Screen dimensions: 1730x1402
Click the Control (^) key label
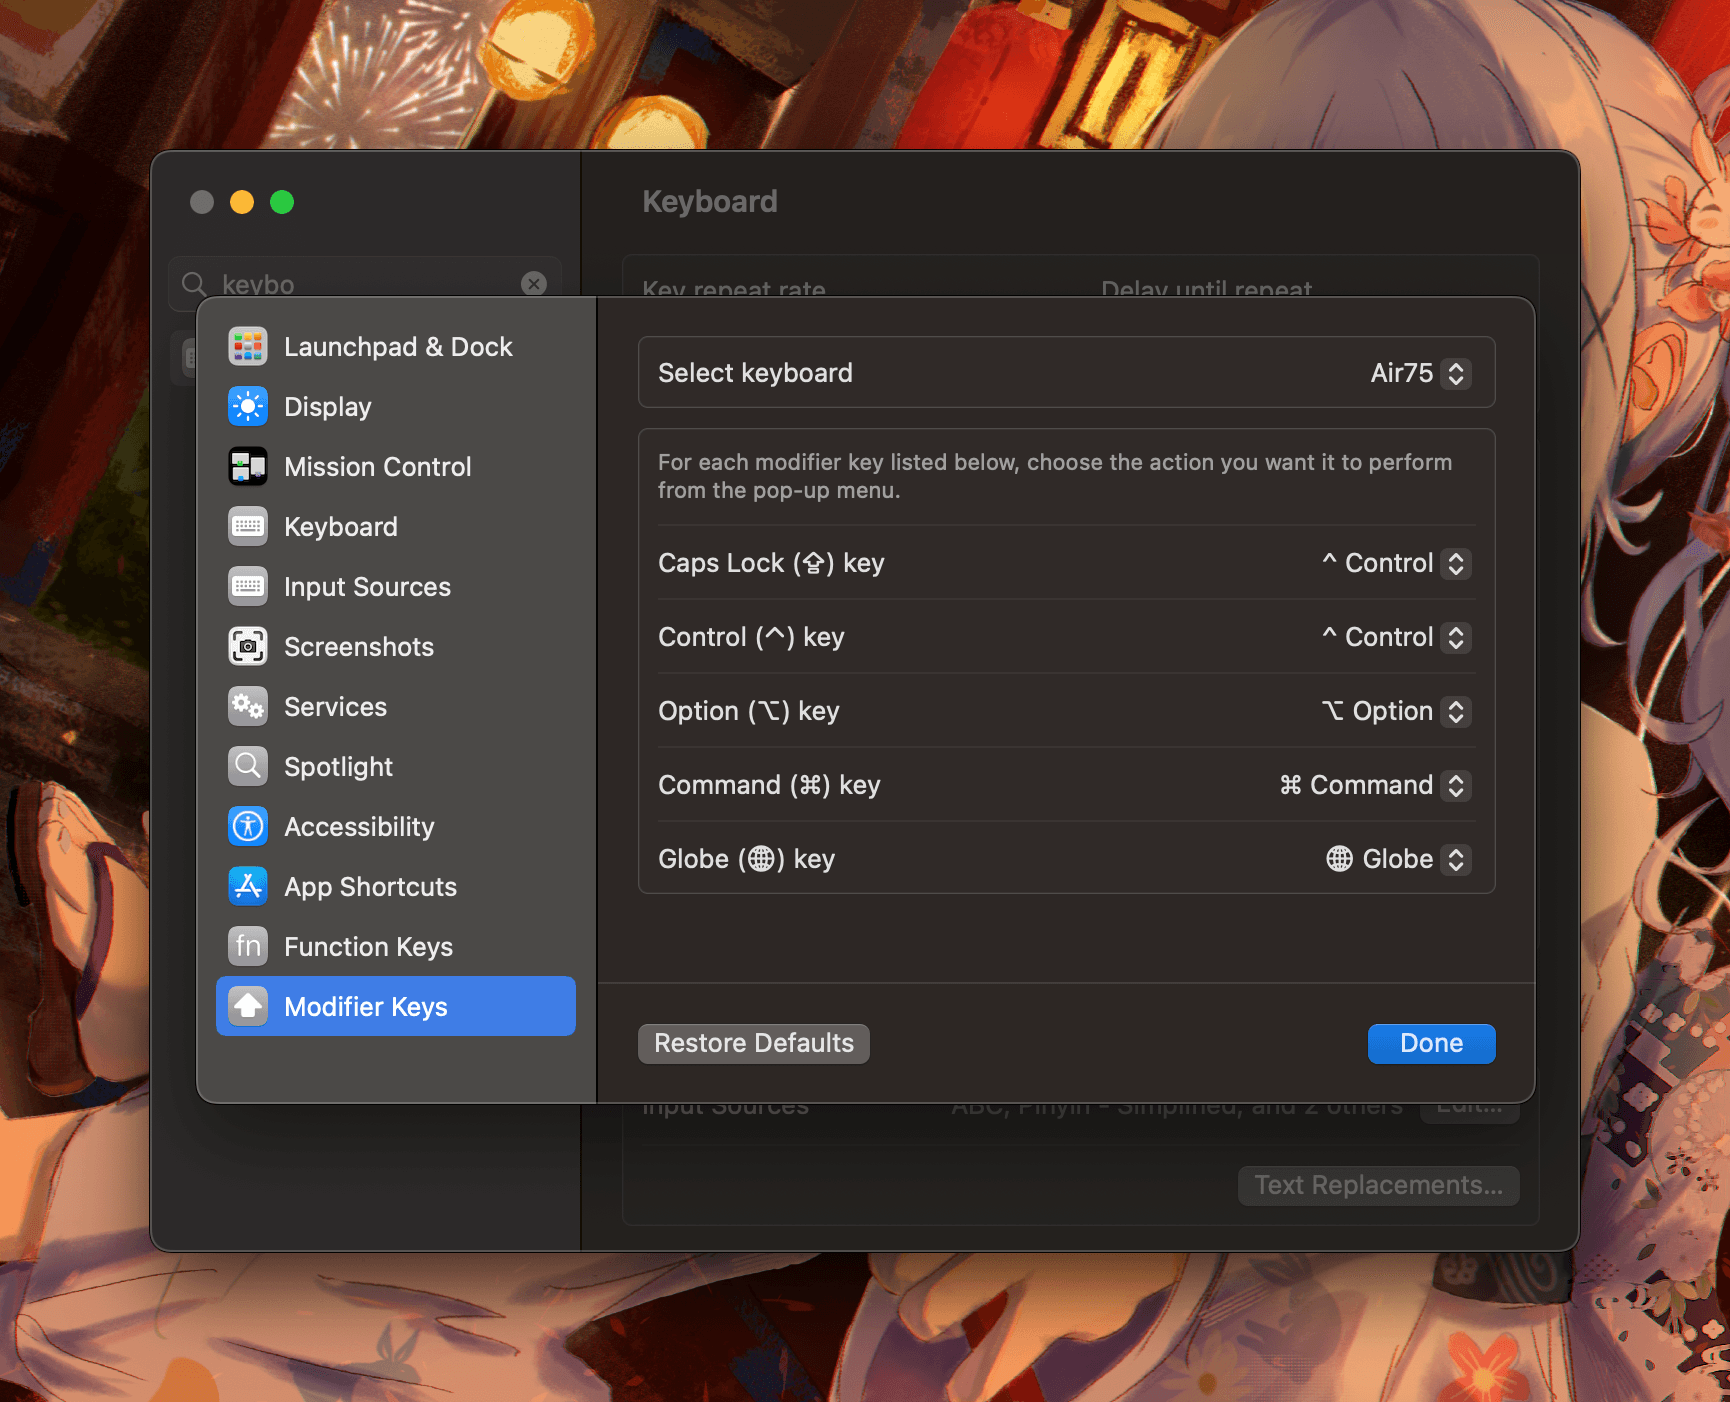coord(751,637)
